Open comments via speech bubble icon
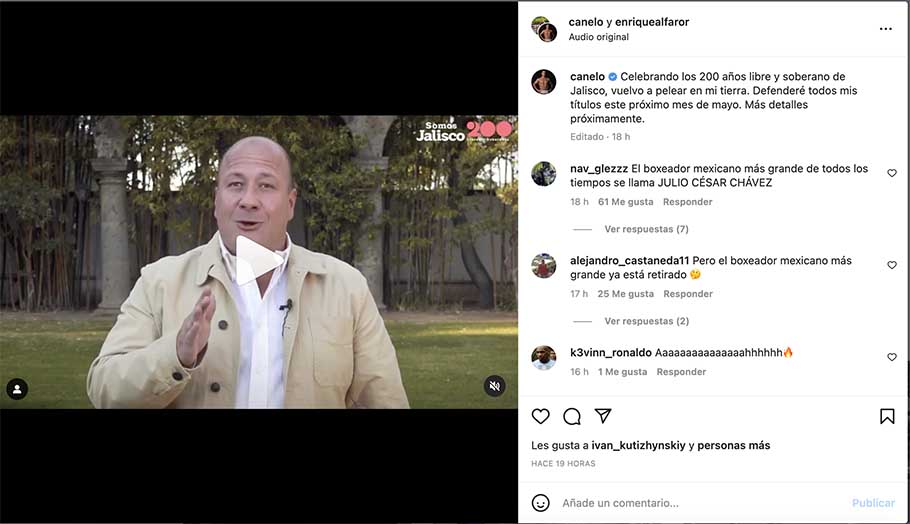 [x=572, y=416]
